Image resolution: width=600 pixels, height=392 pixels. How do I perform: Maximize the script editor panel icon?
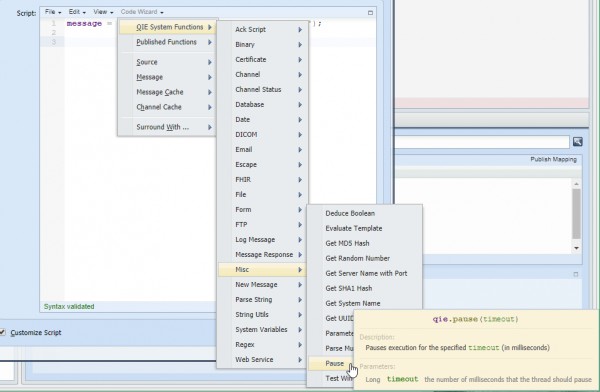(x=370, y=13)
